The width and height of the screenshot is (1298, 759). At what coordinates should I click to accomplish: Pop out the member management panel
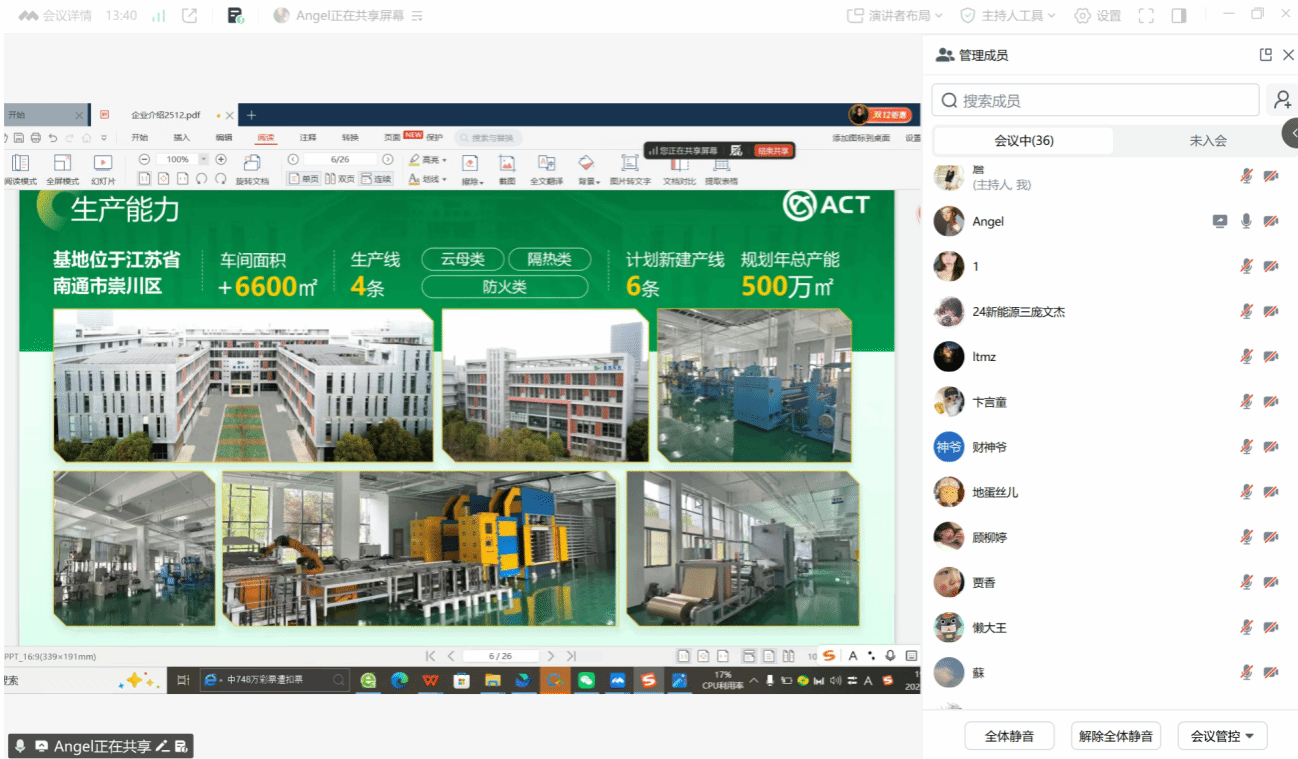(1265, 55)
